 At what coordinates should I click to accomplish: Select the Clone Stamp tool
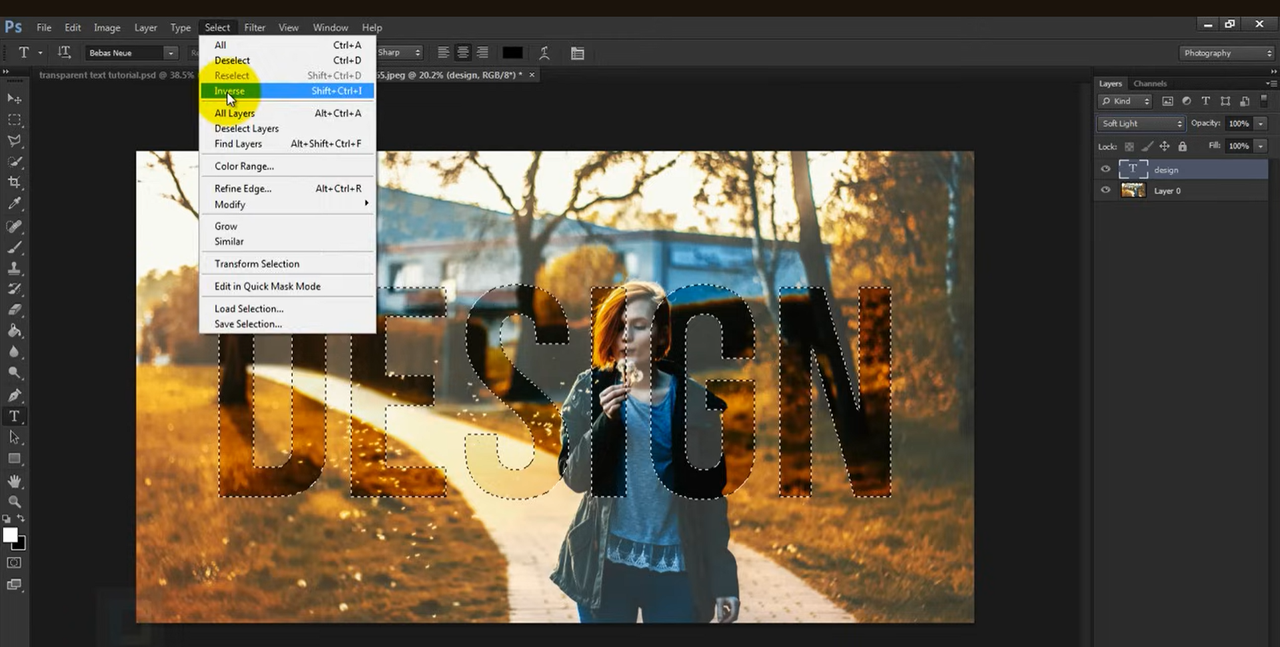click(x=14, y=268)
